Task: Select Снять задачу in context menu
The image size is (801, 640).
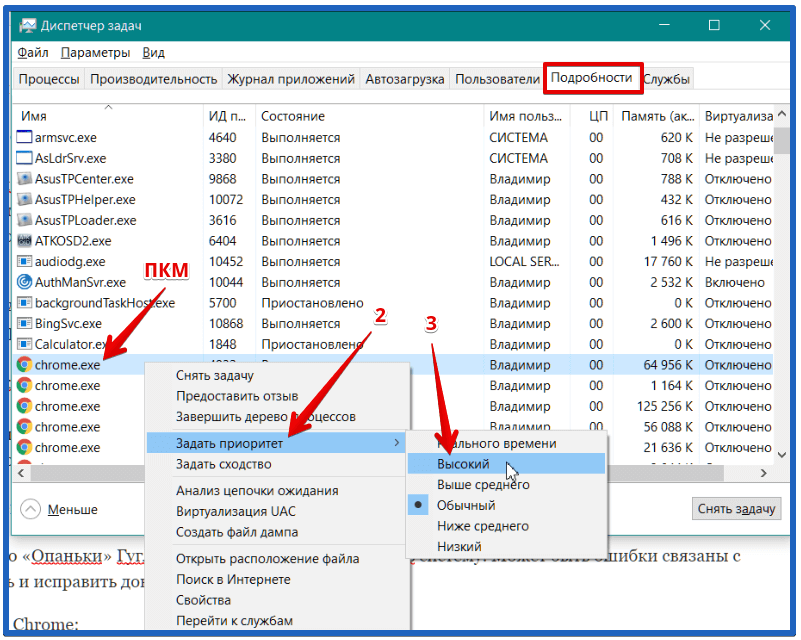Action: click(278, 375)
